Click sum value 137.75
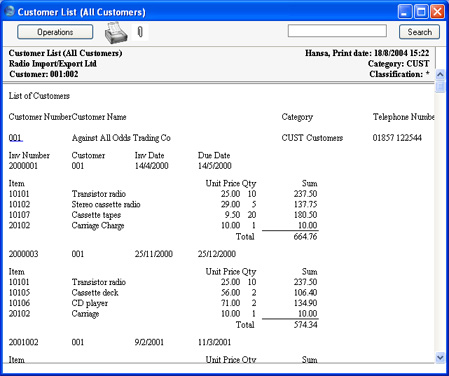 tap(305, 204)
